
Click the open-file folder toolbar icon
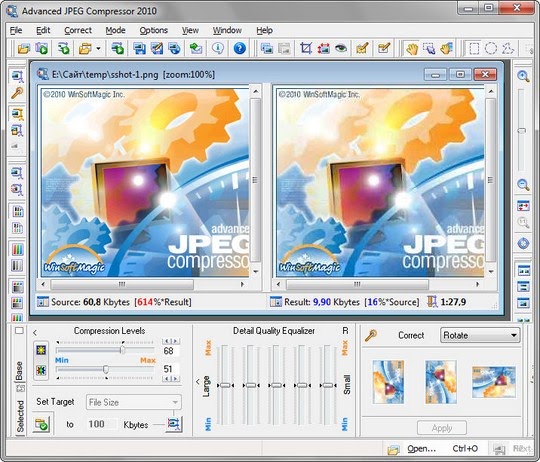pos(23,49)
